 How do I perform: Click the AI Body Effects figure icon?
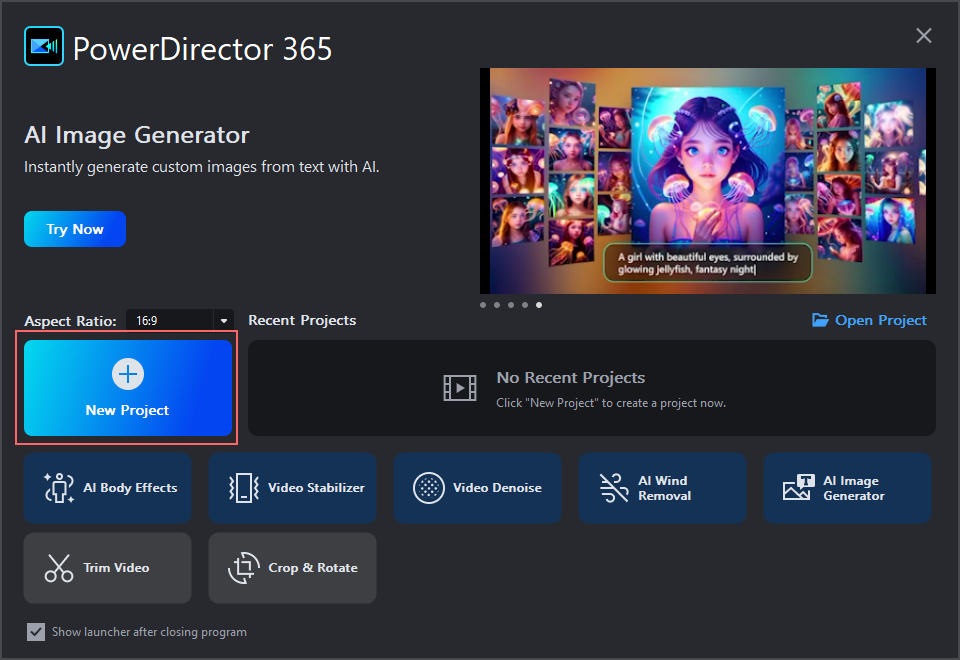[59, 488]
